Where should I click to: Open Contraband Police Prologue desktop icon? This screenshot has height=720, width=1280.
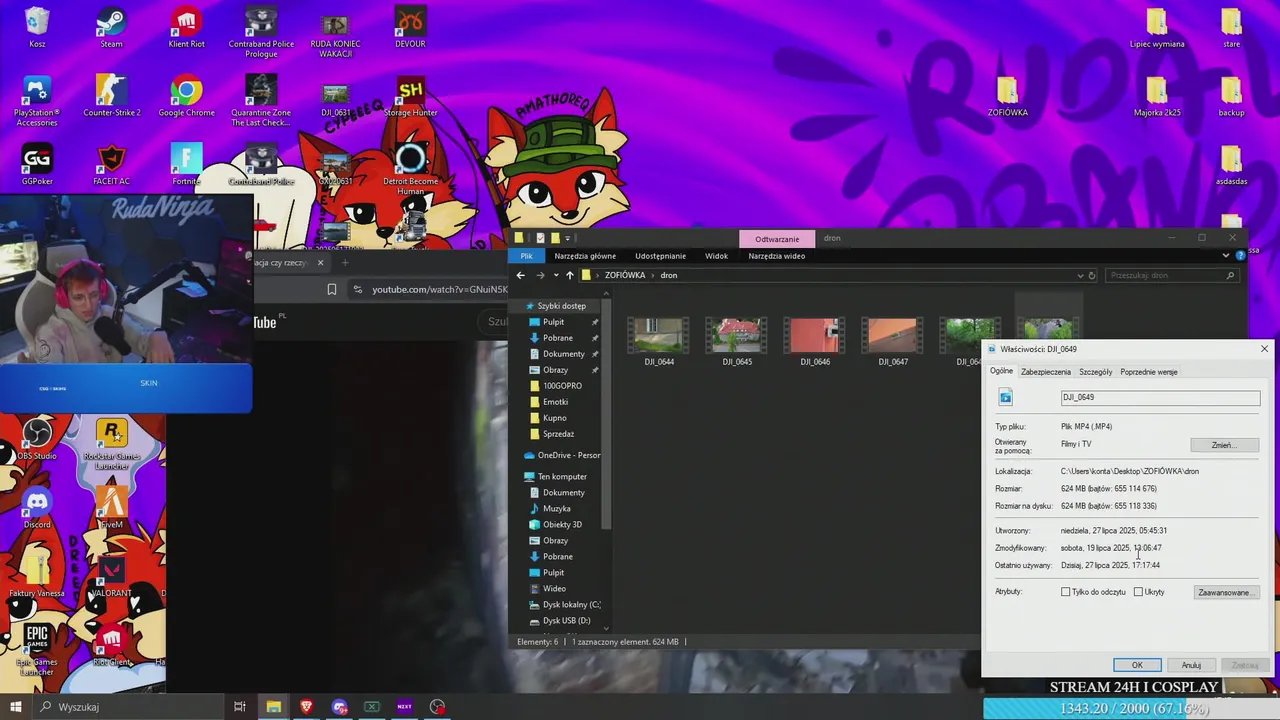pyautogui.click(x=261, y=32)
